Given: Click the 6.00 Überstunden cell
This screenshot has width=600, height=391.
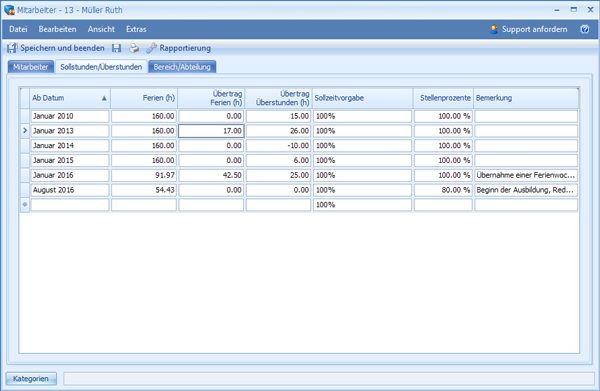Looking at the screenshot, I should point(279,160).
